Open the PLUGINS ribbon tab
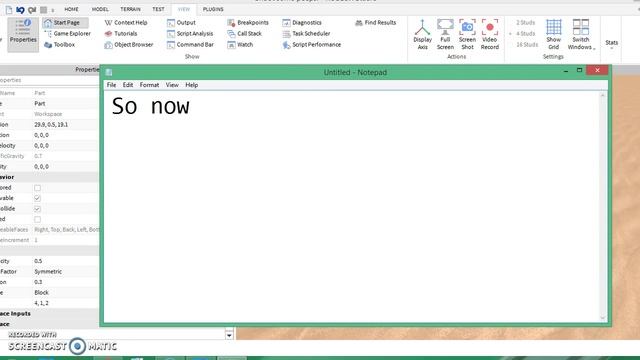This screenshot has width=640, height=360. tap(213, 9)
